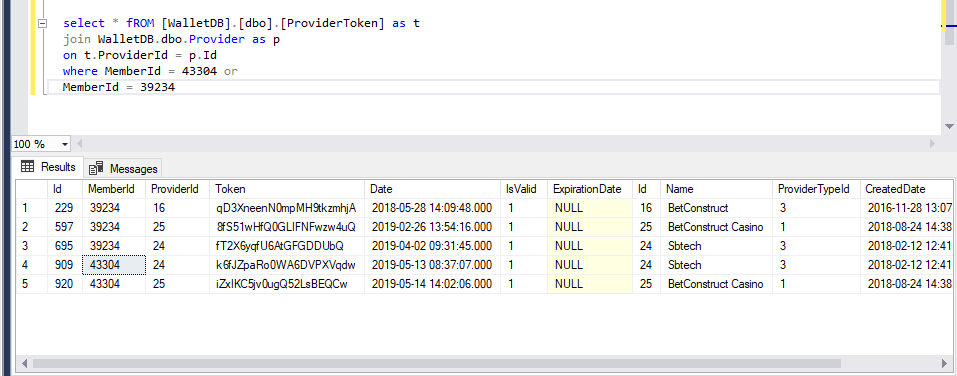This screenshot has width=957, height=376.
Task: Click CreatedDate 2016-11-28 cell in row 1
Action: [906, 208]
